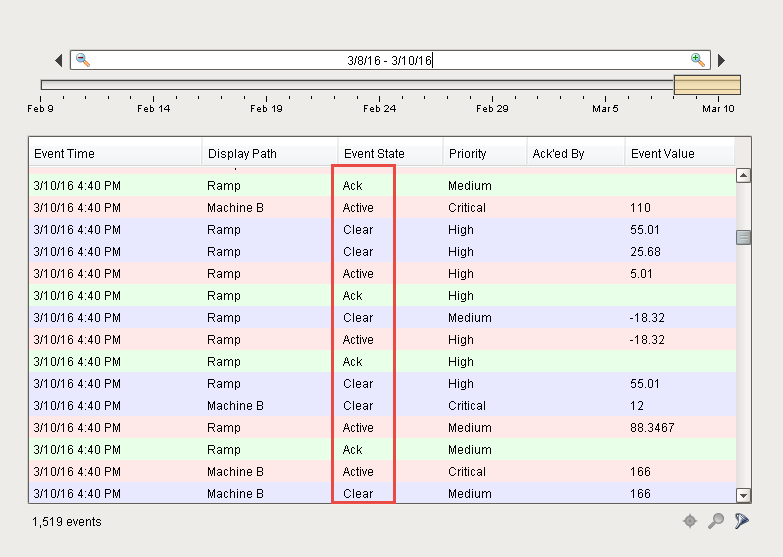Click the zoom in magnifier icon
This screenshot has width=783, height=557.
click(697, 60)
